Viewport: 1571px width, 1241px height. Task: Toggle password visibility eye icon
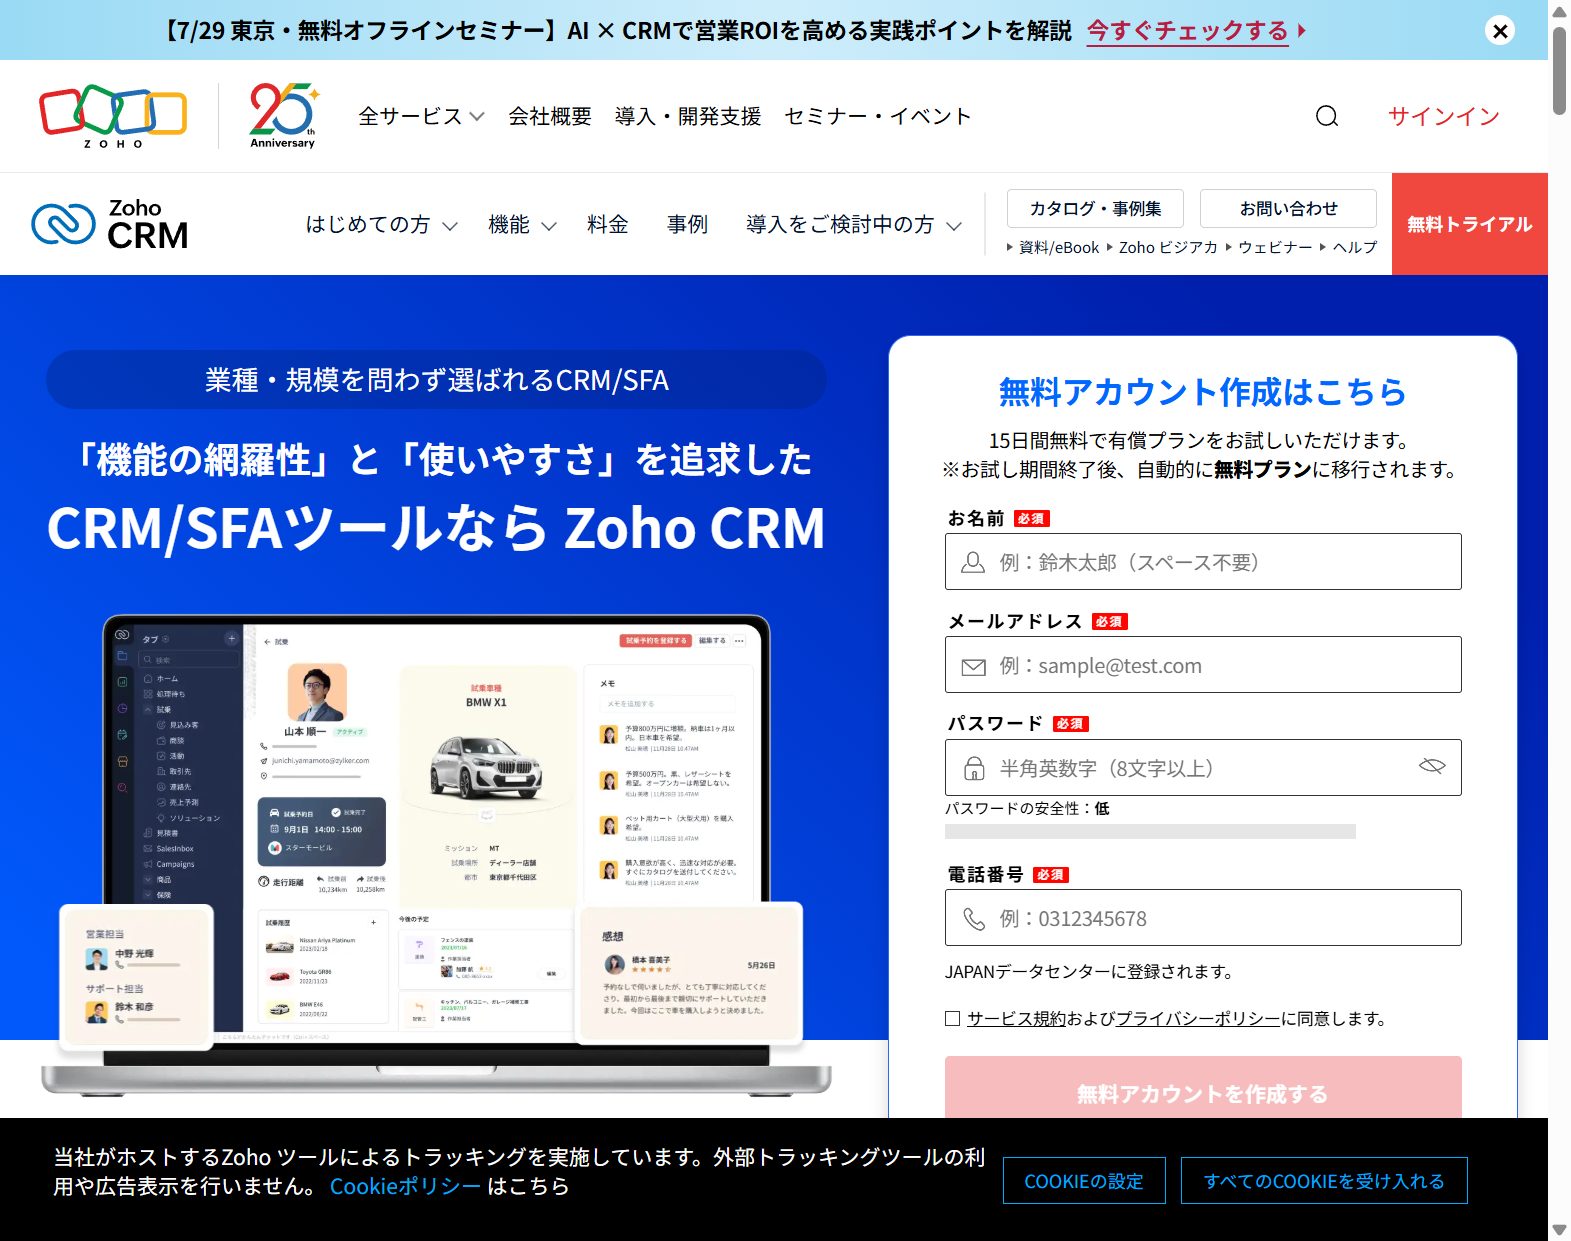(1432, 766)
